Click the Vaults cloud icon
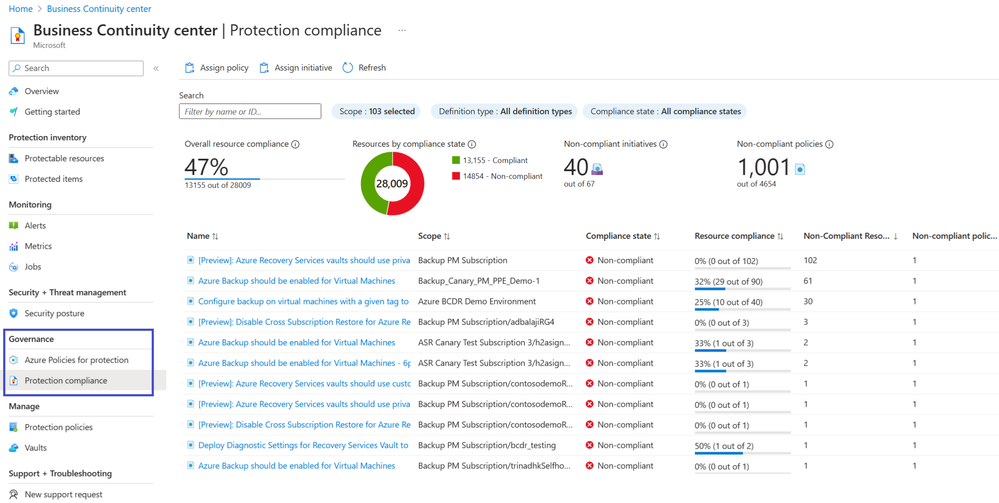The width and height of the screenshot is (999, 503). (13, 448)
